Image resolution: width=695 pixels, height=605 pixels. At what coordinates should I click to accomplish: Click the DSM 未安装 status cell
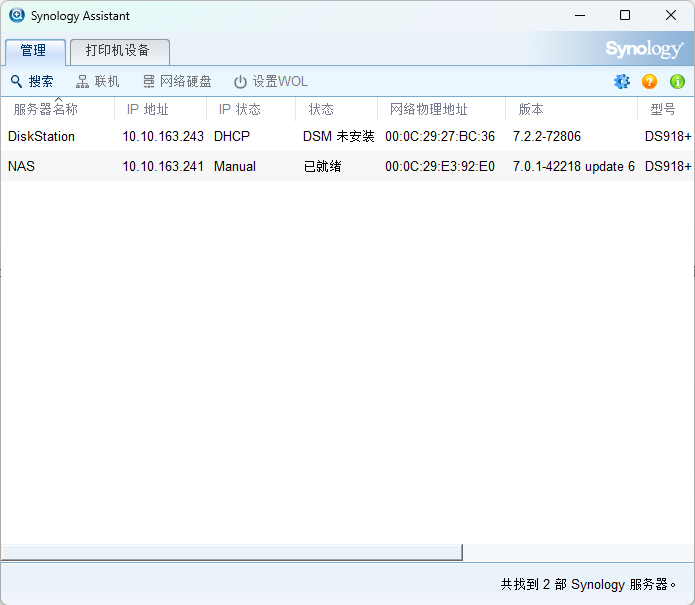[x=339, y=137]
